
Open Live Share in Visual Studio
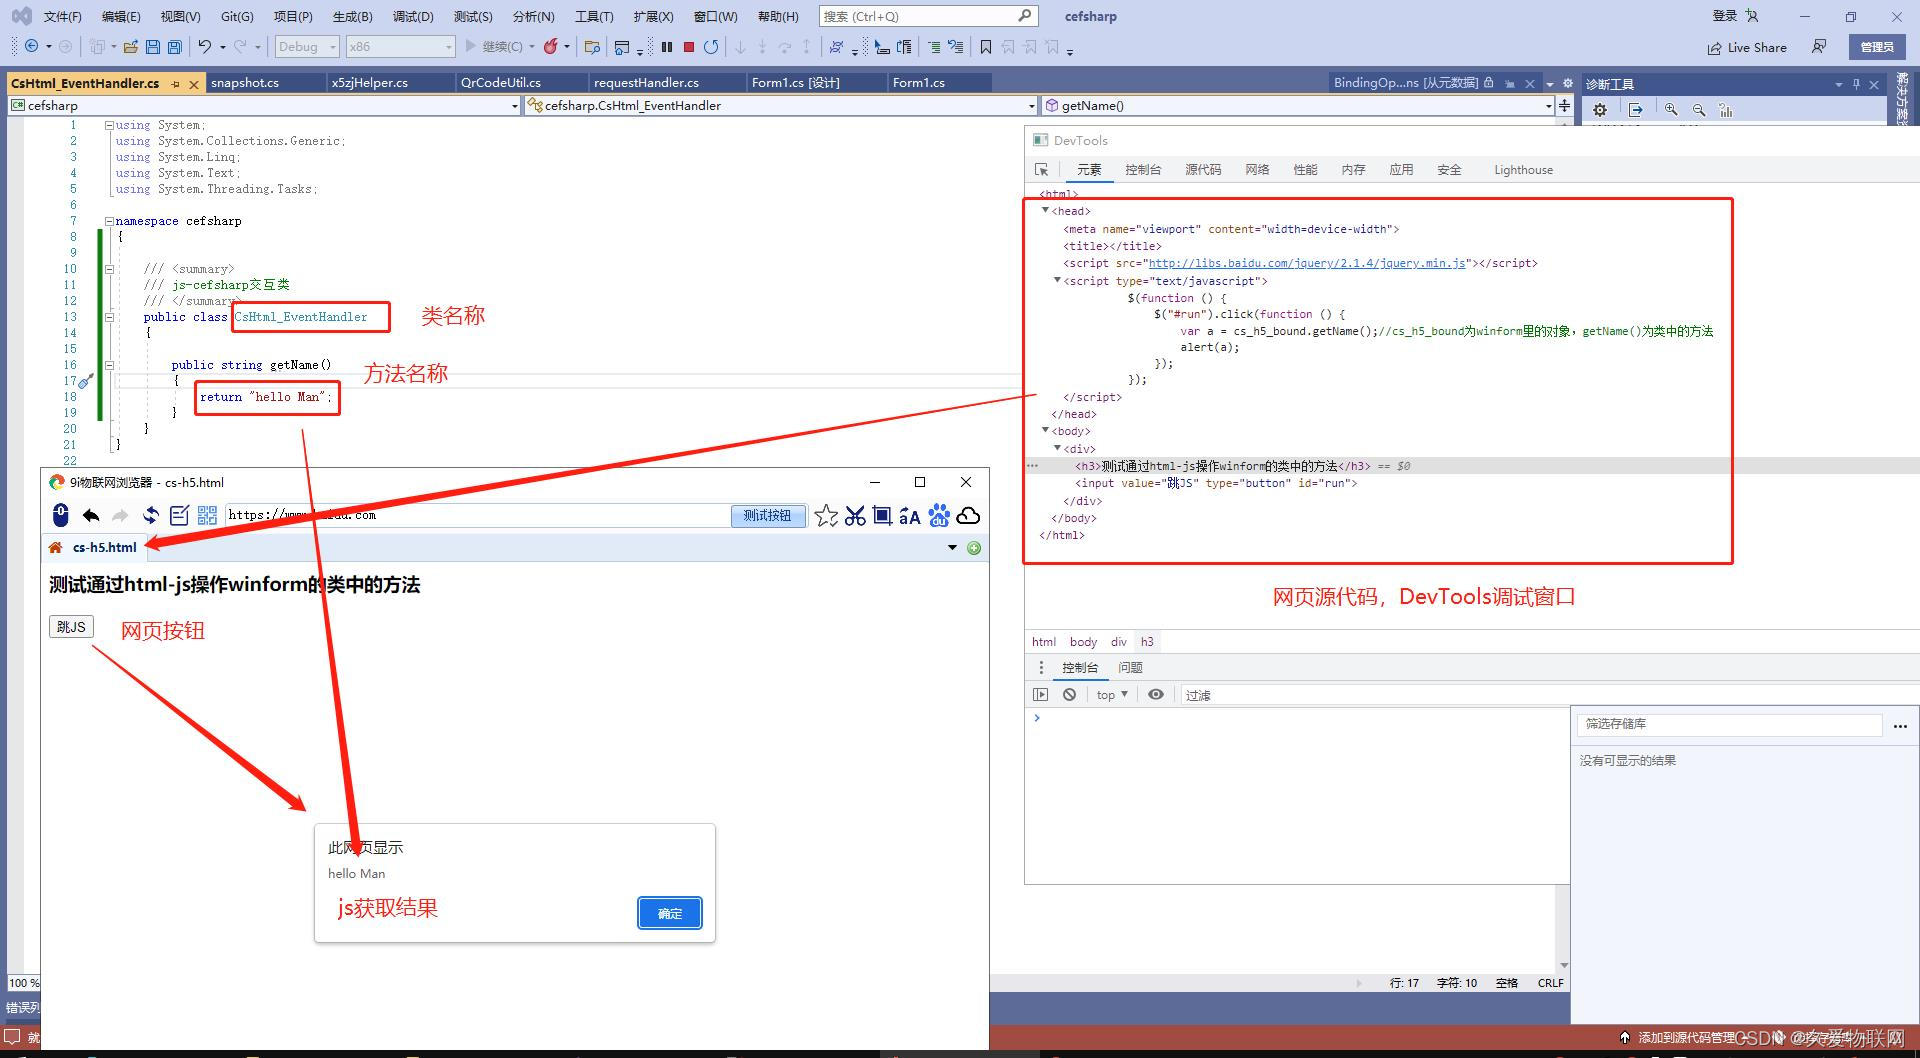(1747, 47)
